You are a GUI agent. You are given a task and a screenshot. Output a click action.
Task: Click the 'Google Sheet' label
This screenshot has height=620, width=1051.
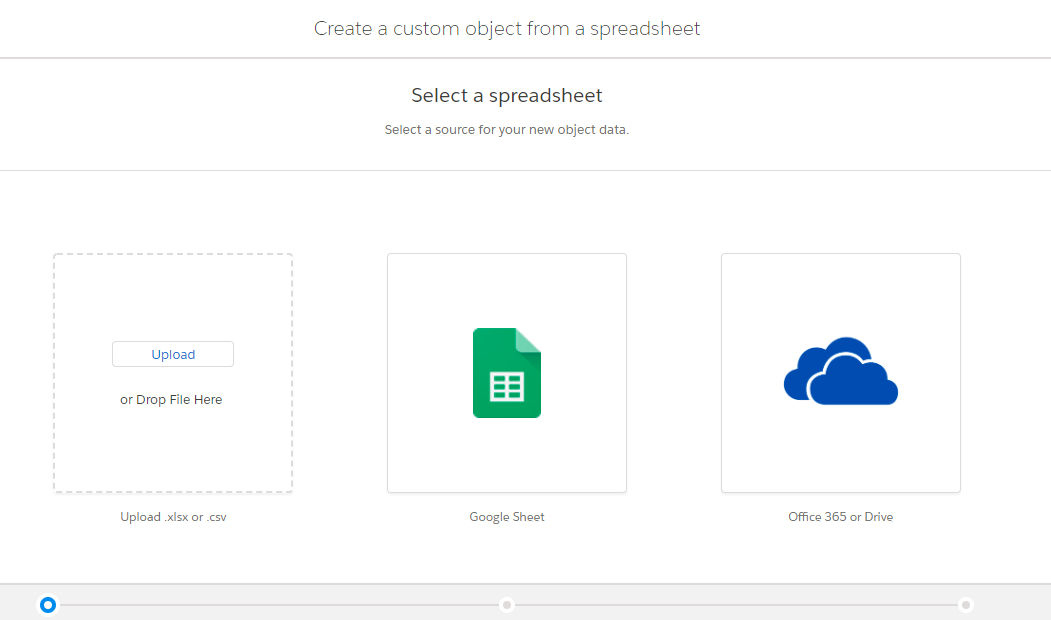(507, 517)
